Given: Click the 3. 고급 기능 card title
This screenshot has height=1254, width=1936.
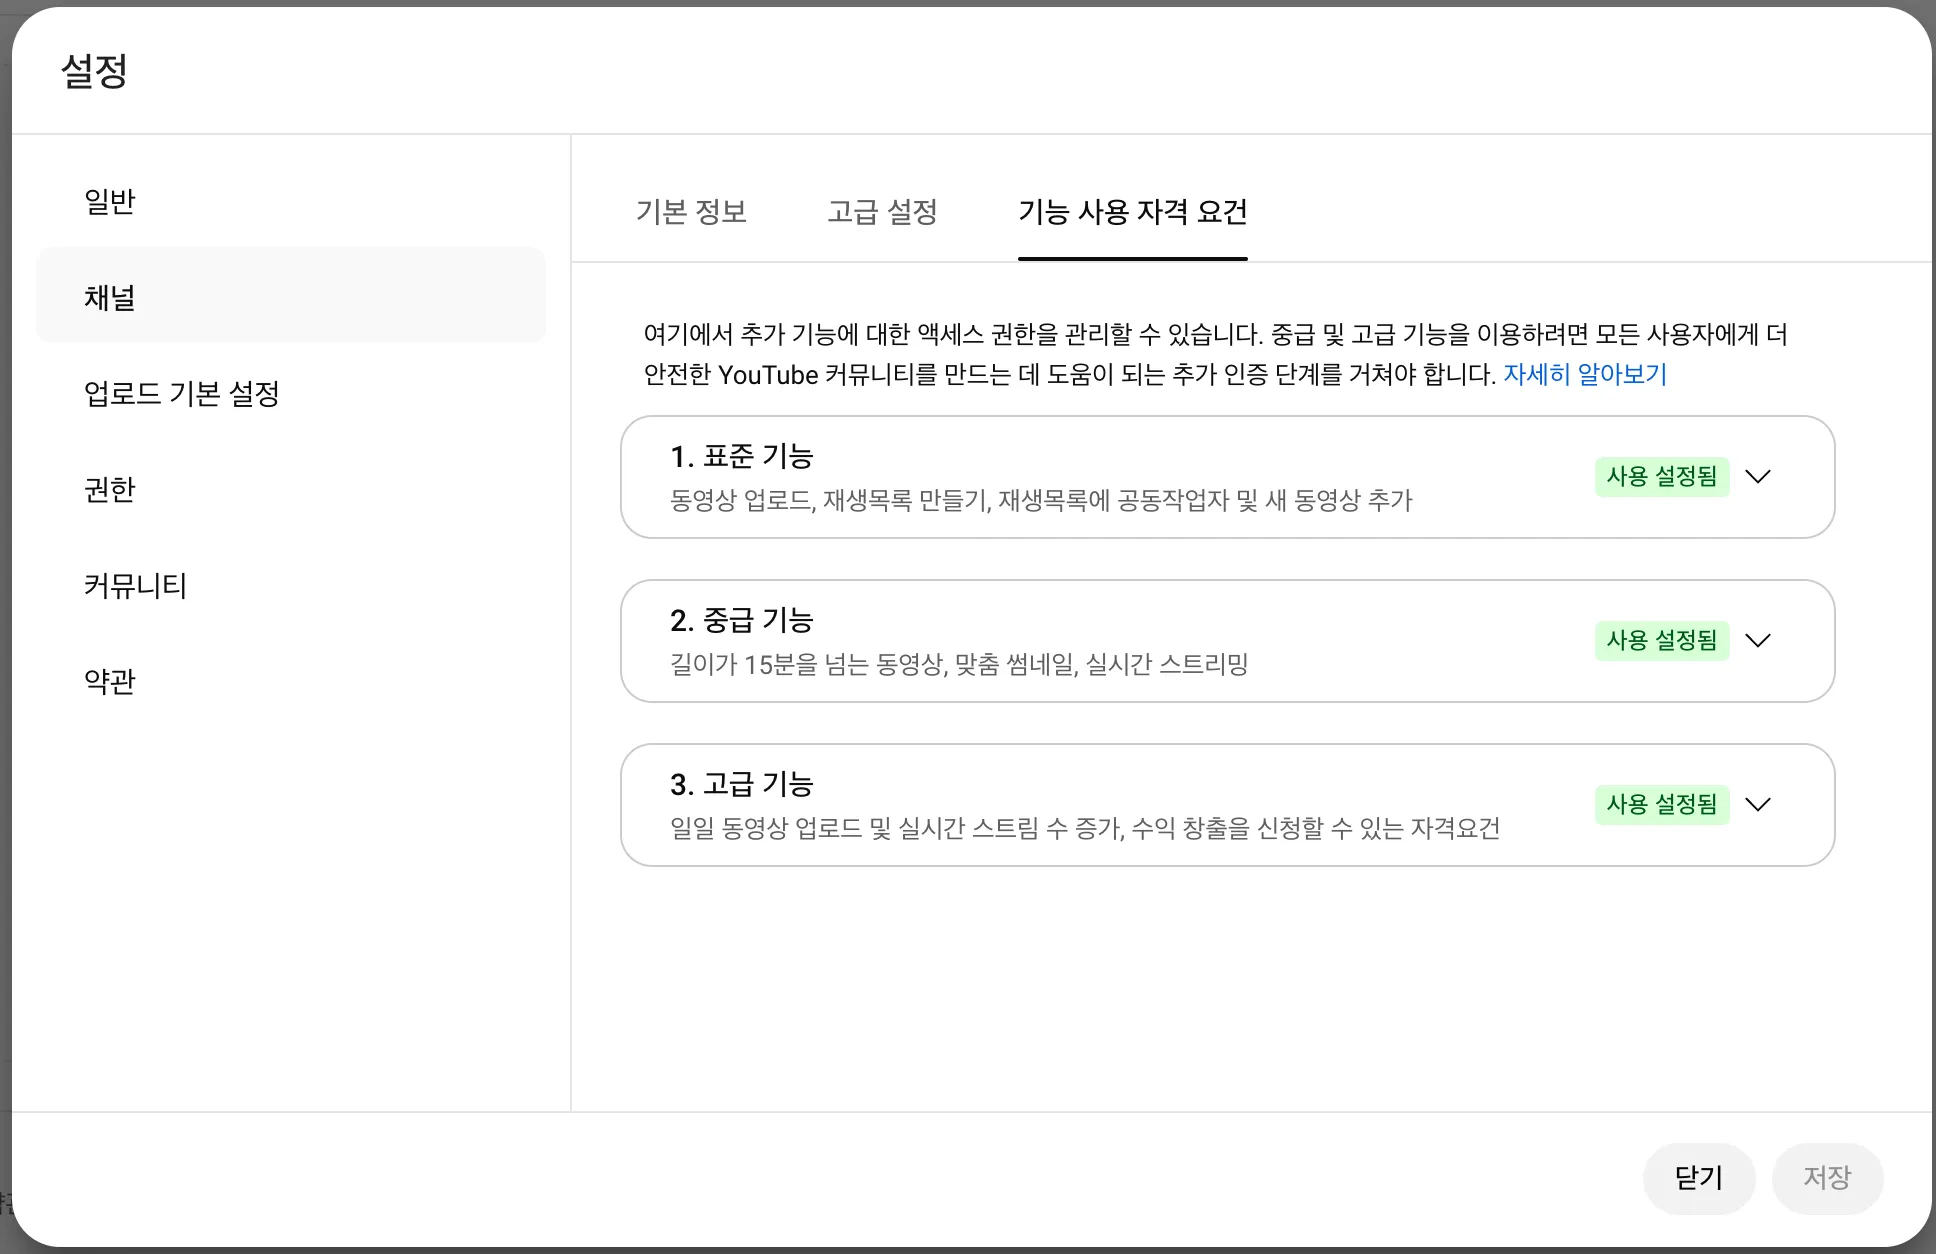Looking at the screenshot, I should point(742,784).
